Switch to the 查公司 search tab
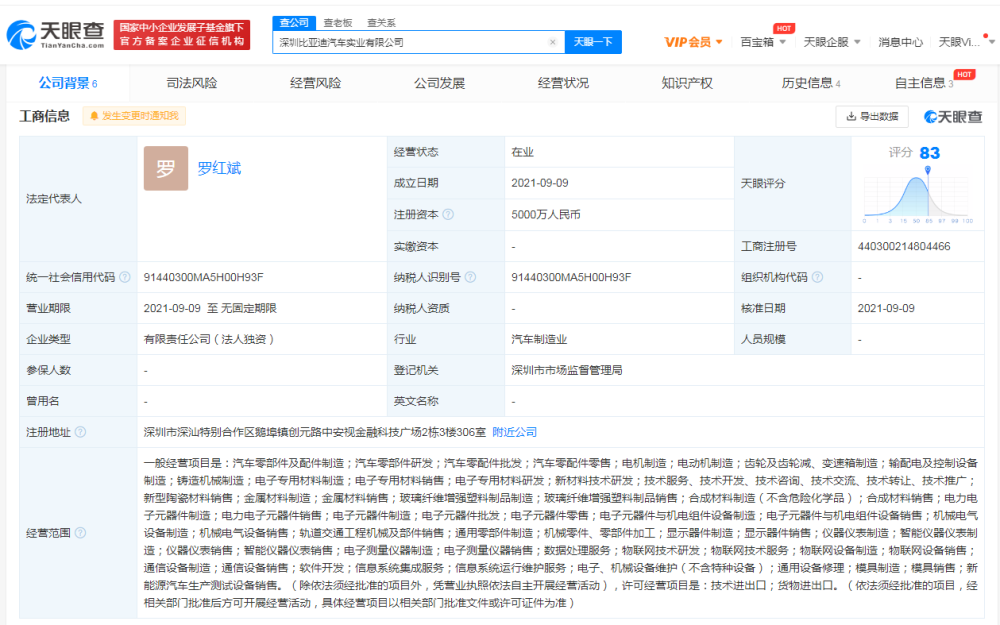1000x625 pixels. click(x=294, y=22)
